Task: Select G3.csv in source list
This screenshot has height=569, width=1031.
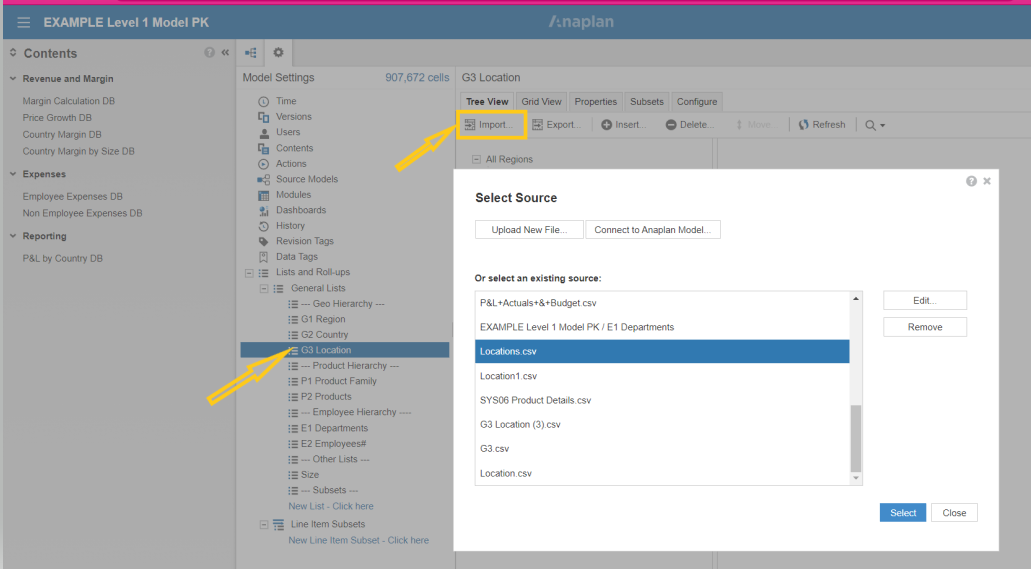Action: click(x=662, y=449)
